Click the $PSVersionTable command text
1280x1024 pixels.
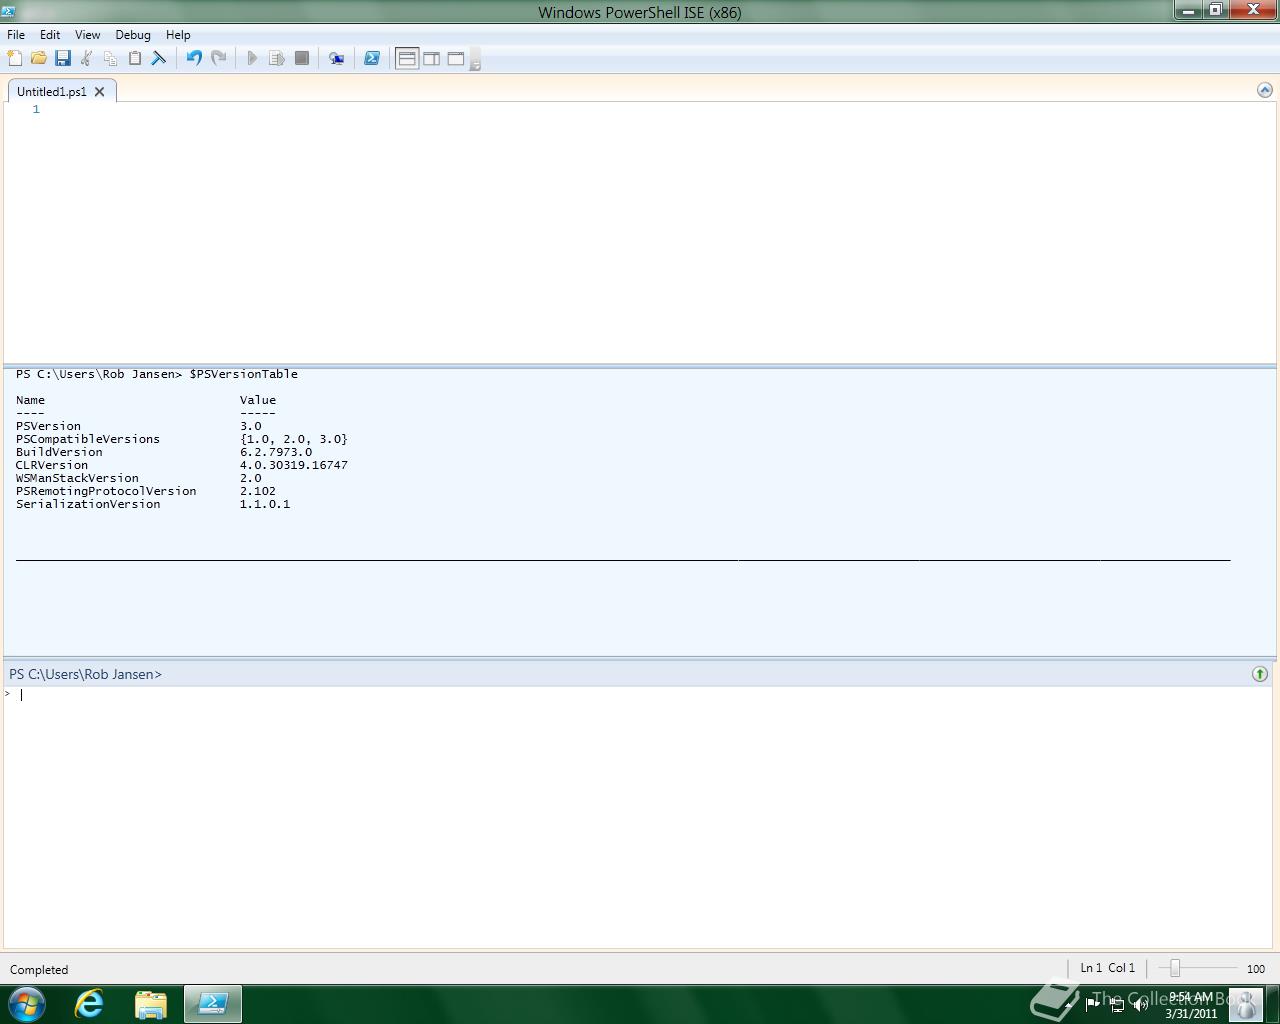(x=244, y=374)
